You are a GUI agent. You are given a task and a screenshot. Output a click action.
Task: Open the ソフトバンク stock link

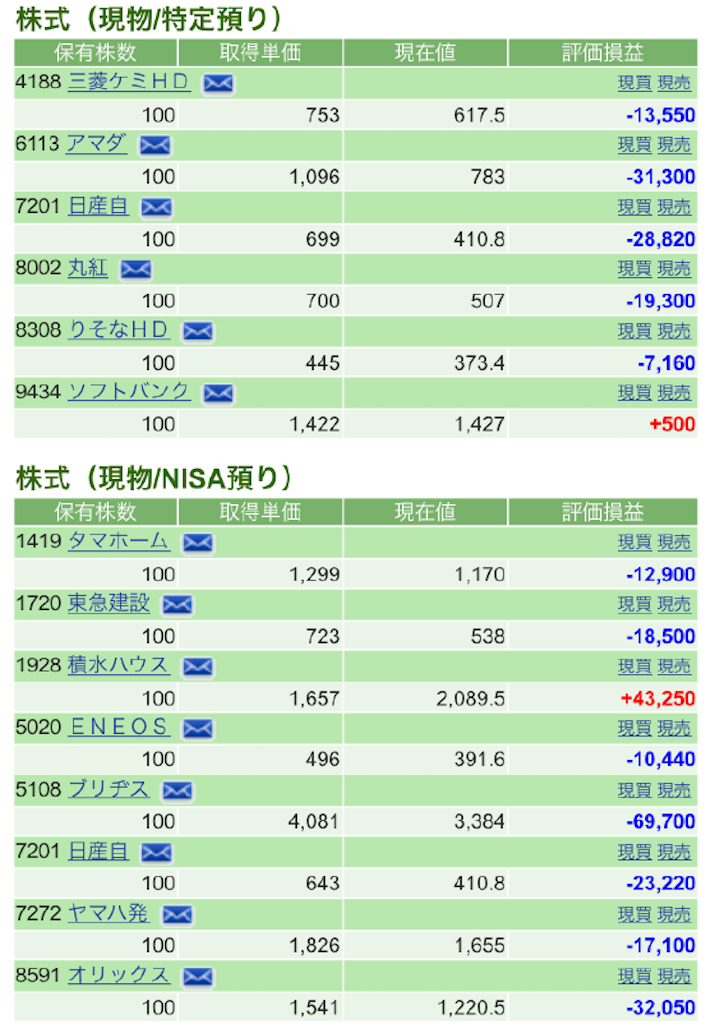[x=129, y=392]
